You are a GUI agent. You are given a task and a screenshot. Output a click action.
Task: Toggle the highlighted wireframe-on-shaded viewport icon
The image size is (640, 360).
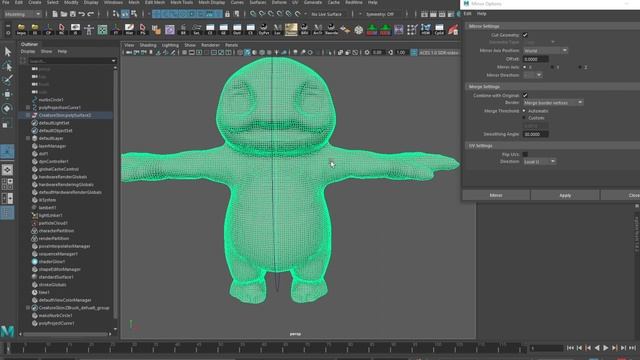pyautogui.click(x=247, y=53)
